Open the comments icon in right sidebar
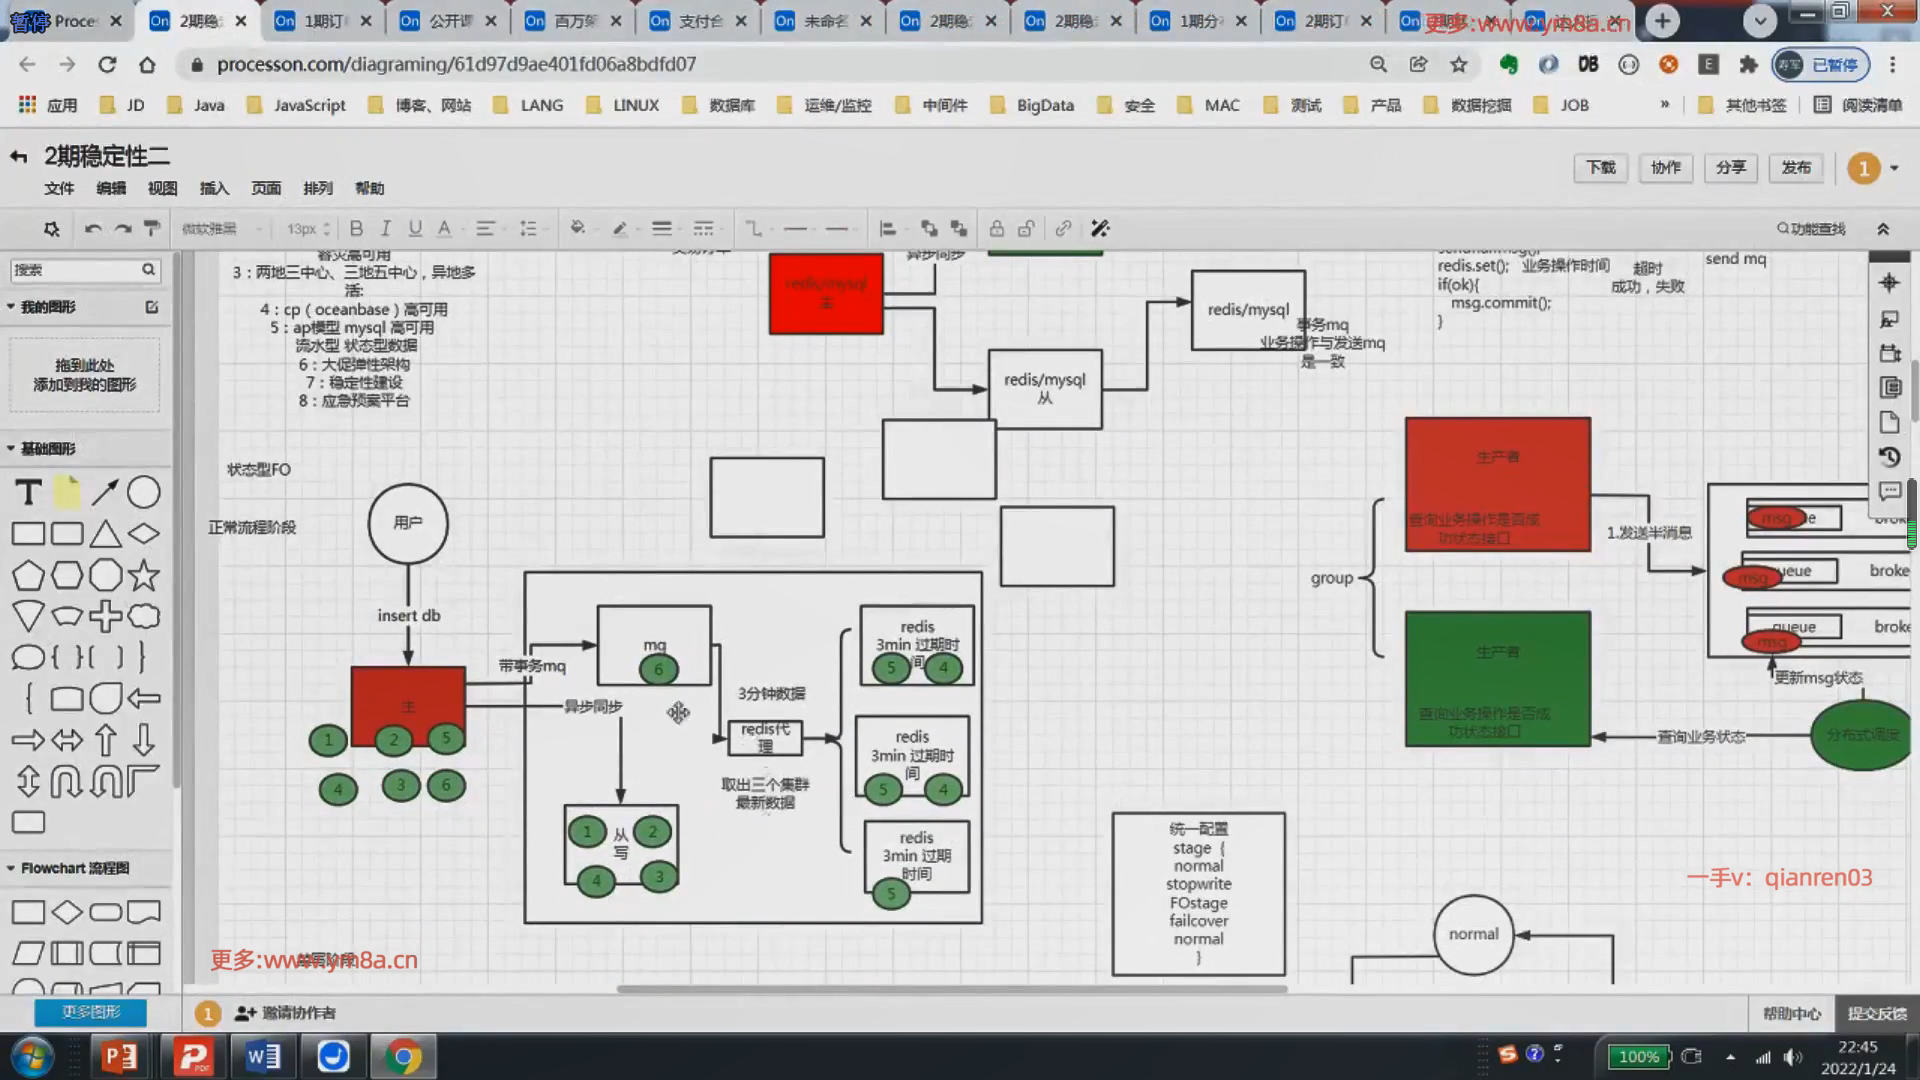 1889,491
